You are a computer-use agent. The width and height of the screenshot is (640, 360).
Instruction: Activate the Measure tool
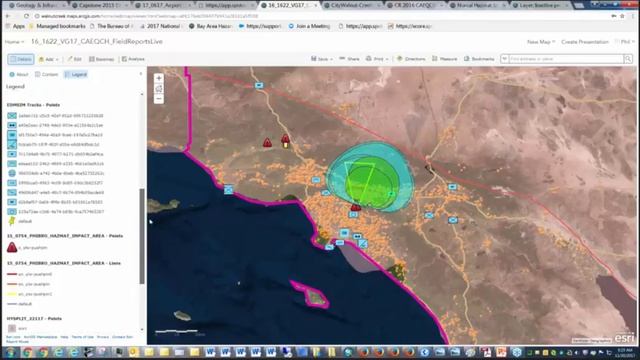[444, 59]
